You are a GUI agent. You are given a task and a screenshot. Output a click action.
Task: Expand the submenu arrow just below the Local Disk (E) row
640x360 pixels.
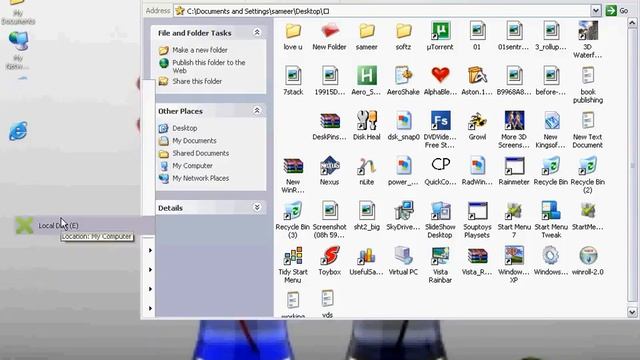pos(150,250)
